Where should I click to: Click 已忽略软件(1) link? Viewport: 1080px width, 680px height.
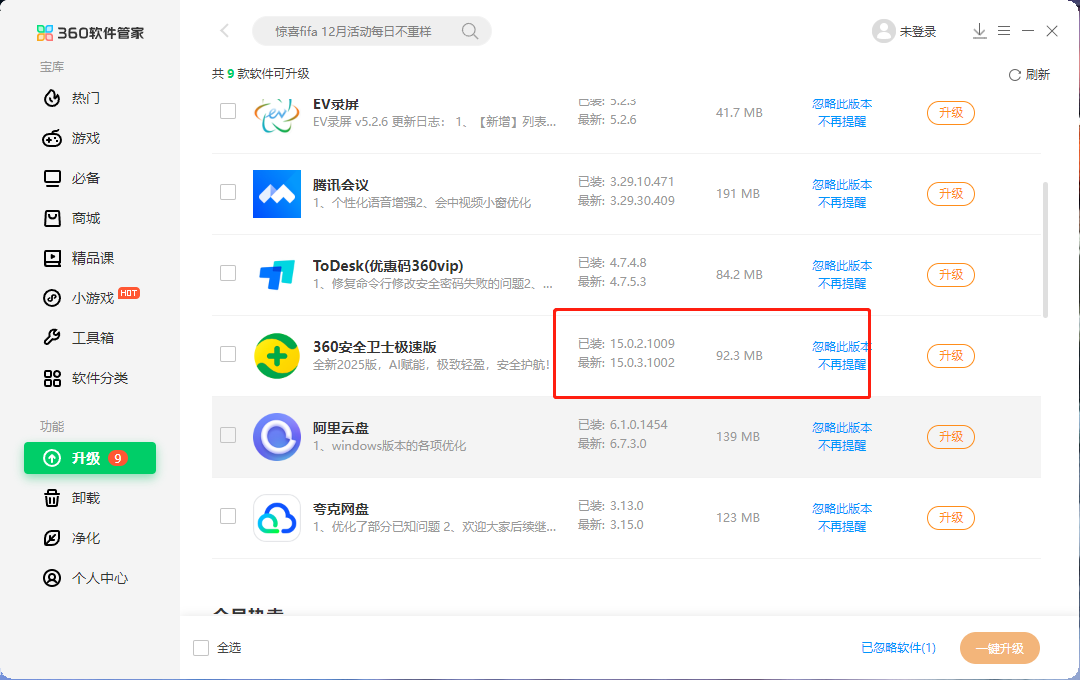(898, 648)
